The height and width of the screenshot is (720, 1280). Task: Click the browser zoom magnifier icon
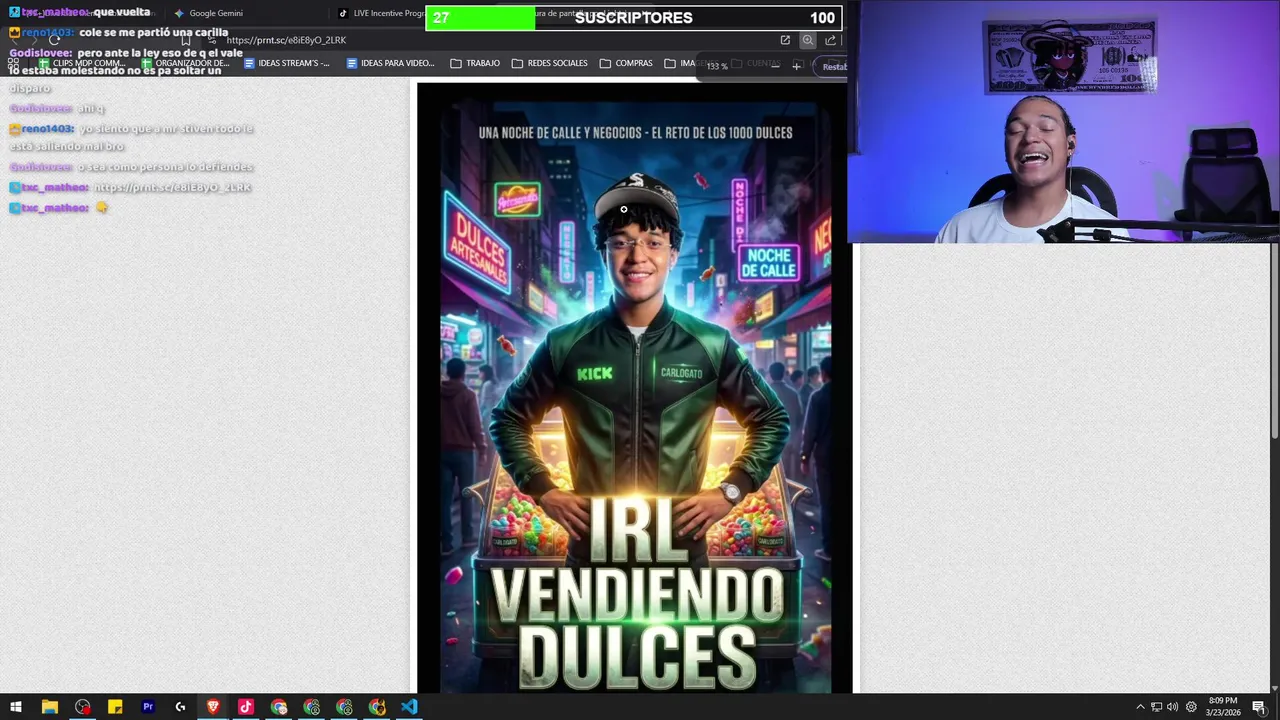[x=807, y=40]
